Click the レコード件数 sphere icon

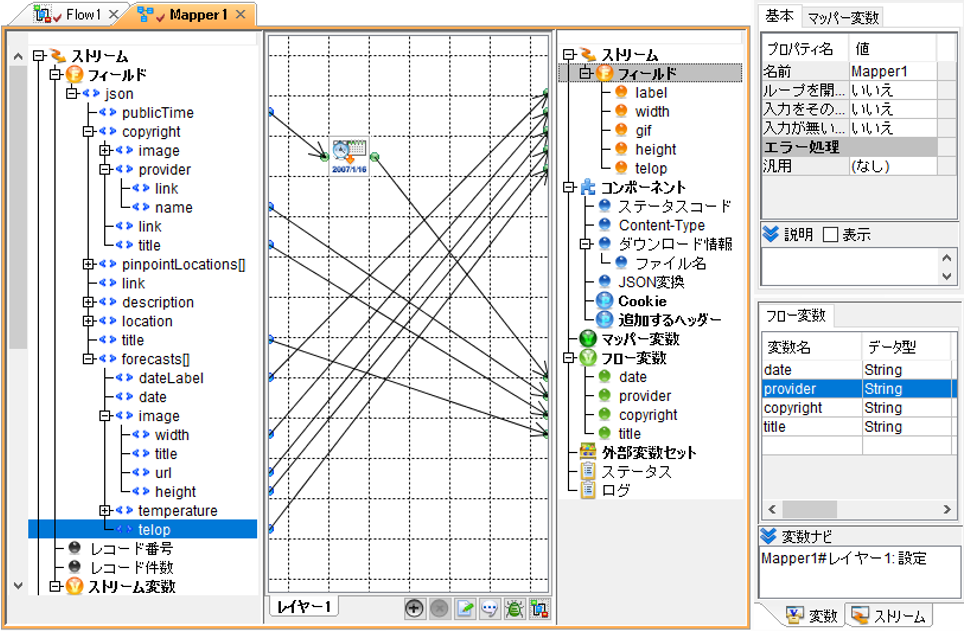74,567
